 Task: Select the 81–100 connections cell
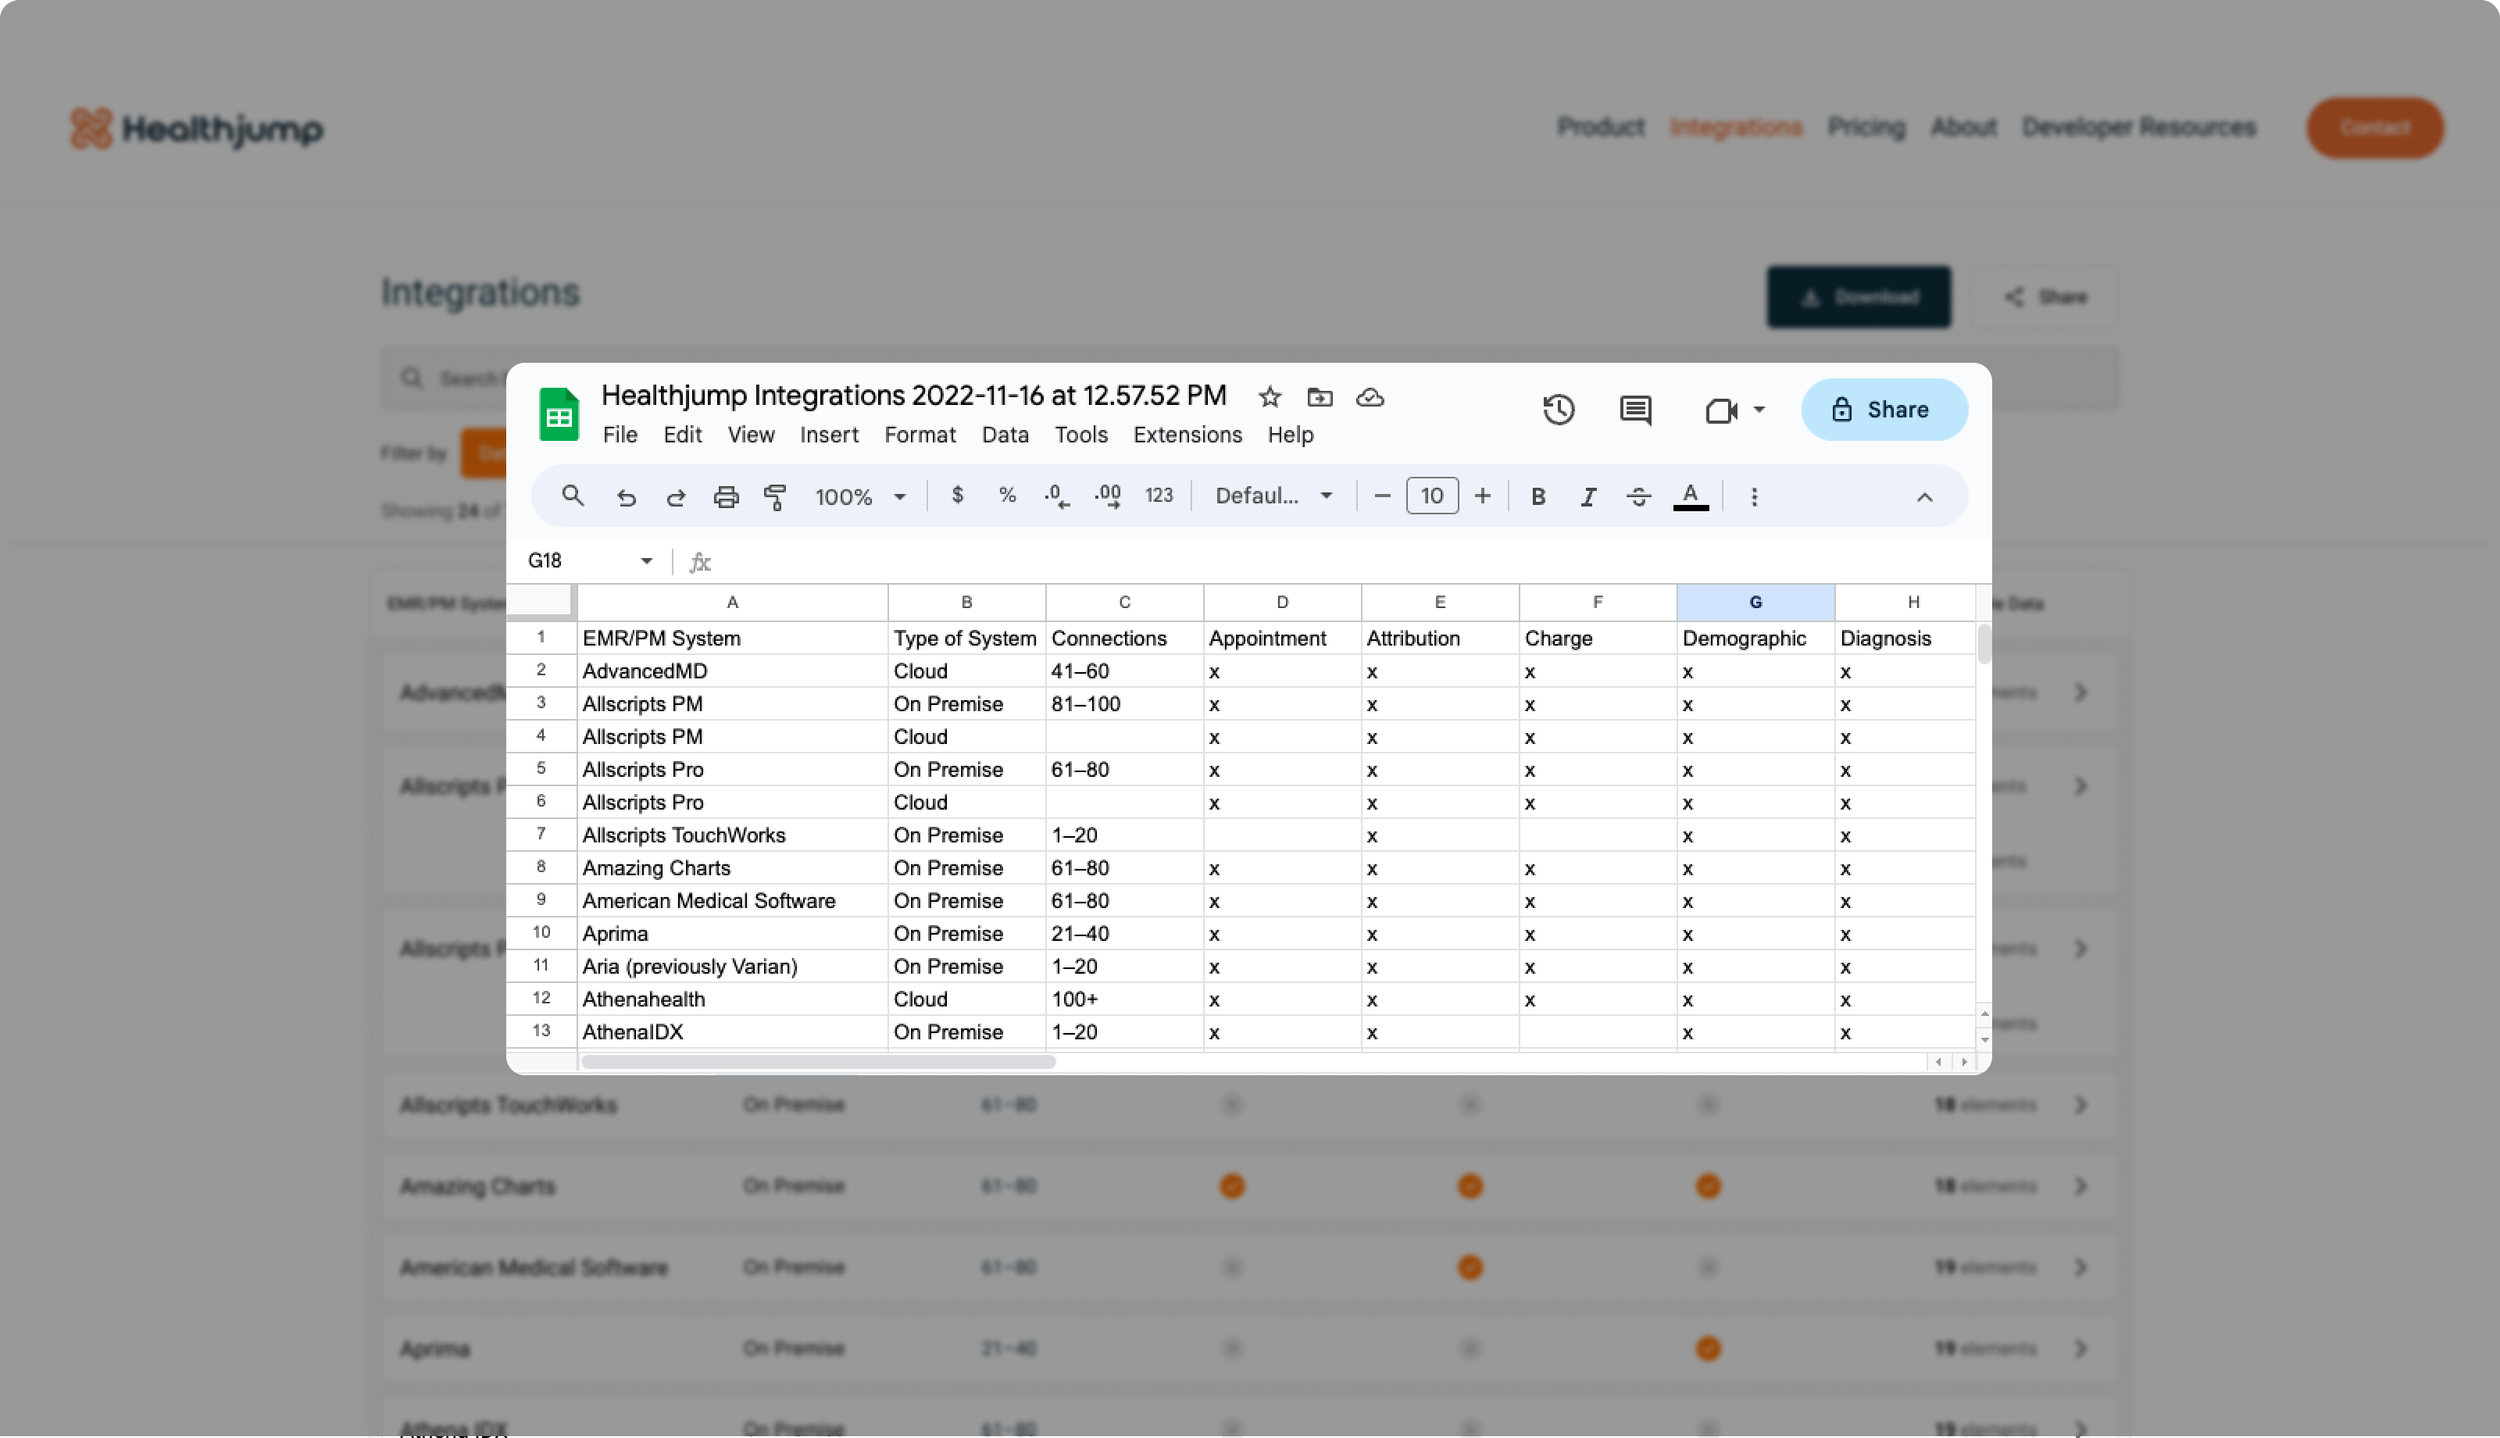point(1124,704)
